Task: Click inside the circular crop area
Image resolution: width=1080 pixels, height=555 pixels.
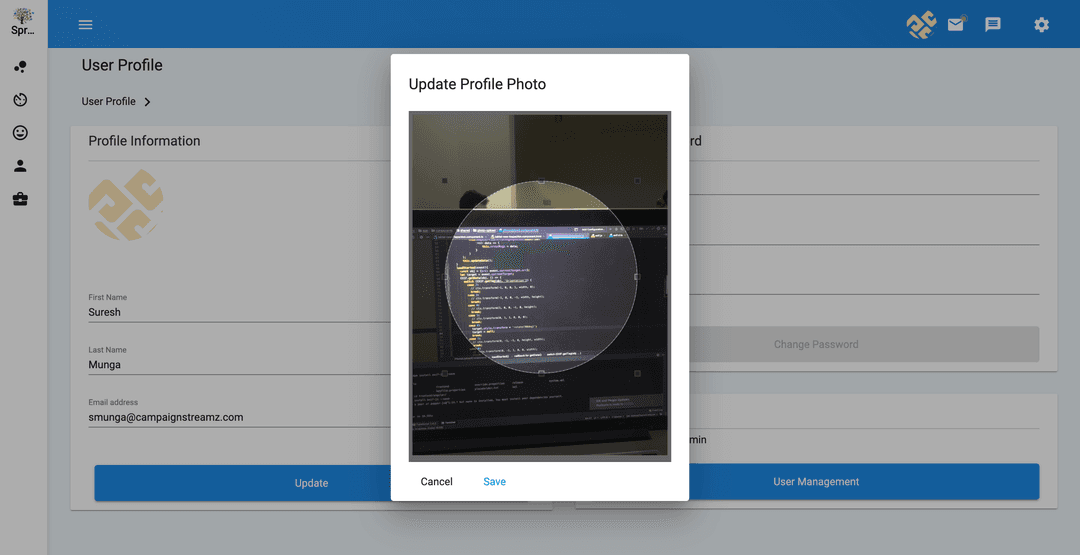Action: tap(541, 277)
